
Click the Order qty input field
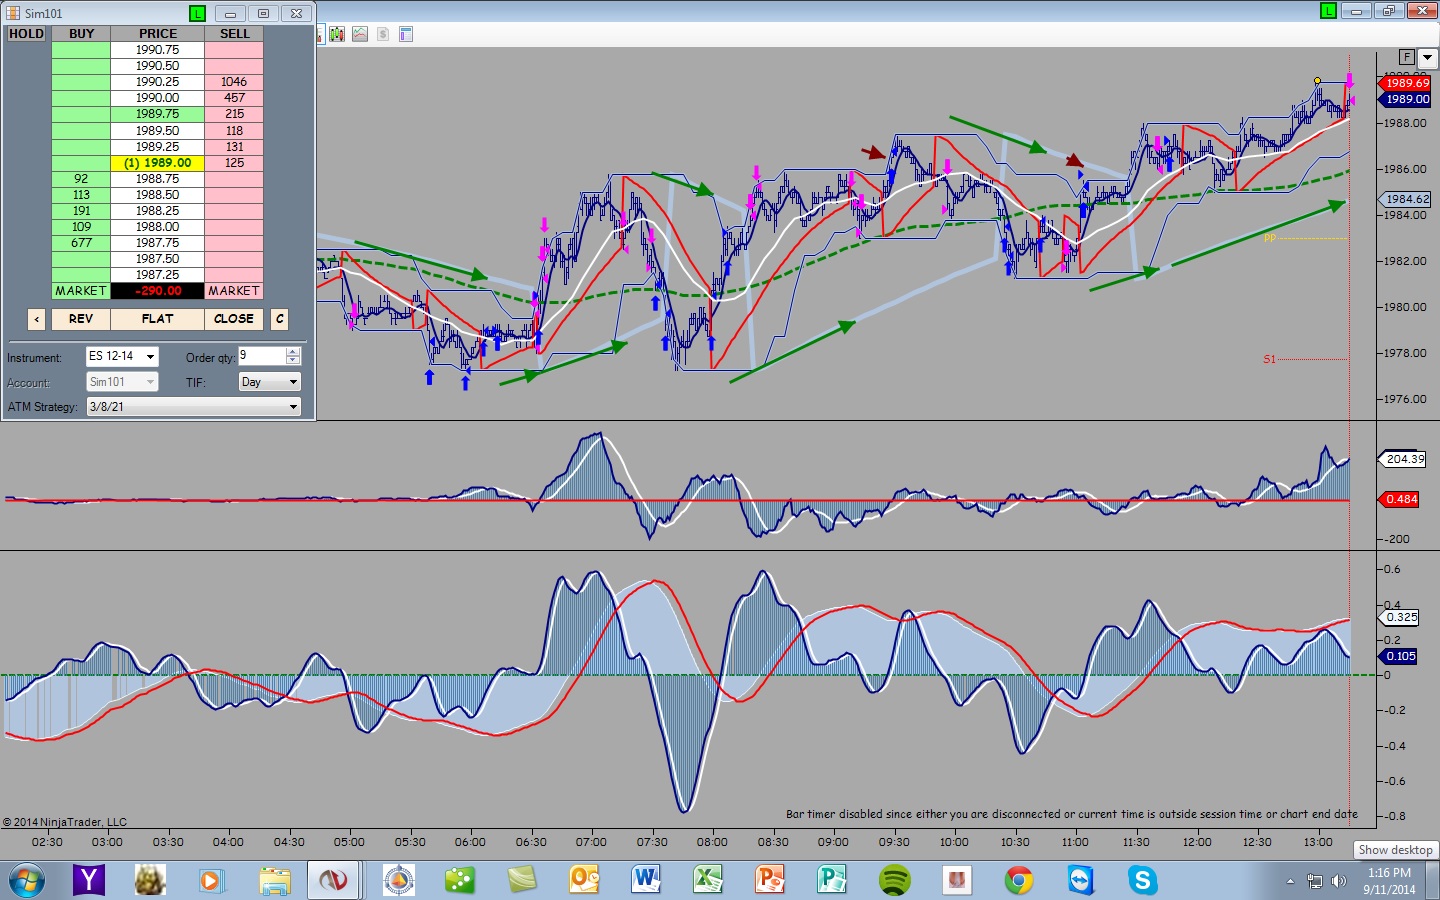pos(262,356)
